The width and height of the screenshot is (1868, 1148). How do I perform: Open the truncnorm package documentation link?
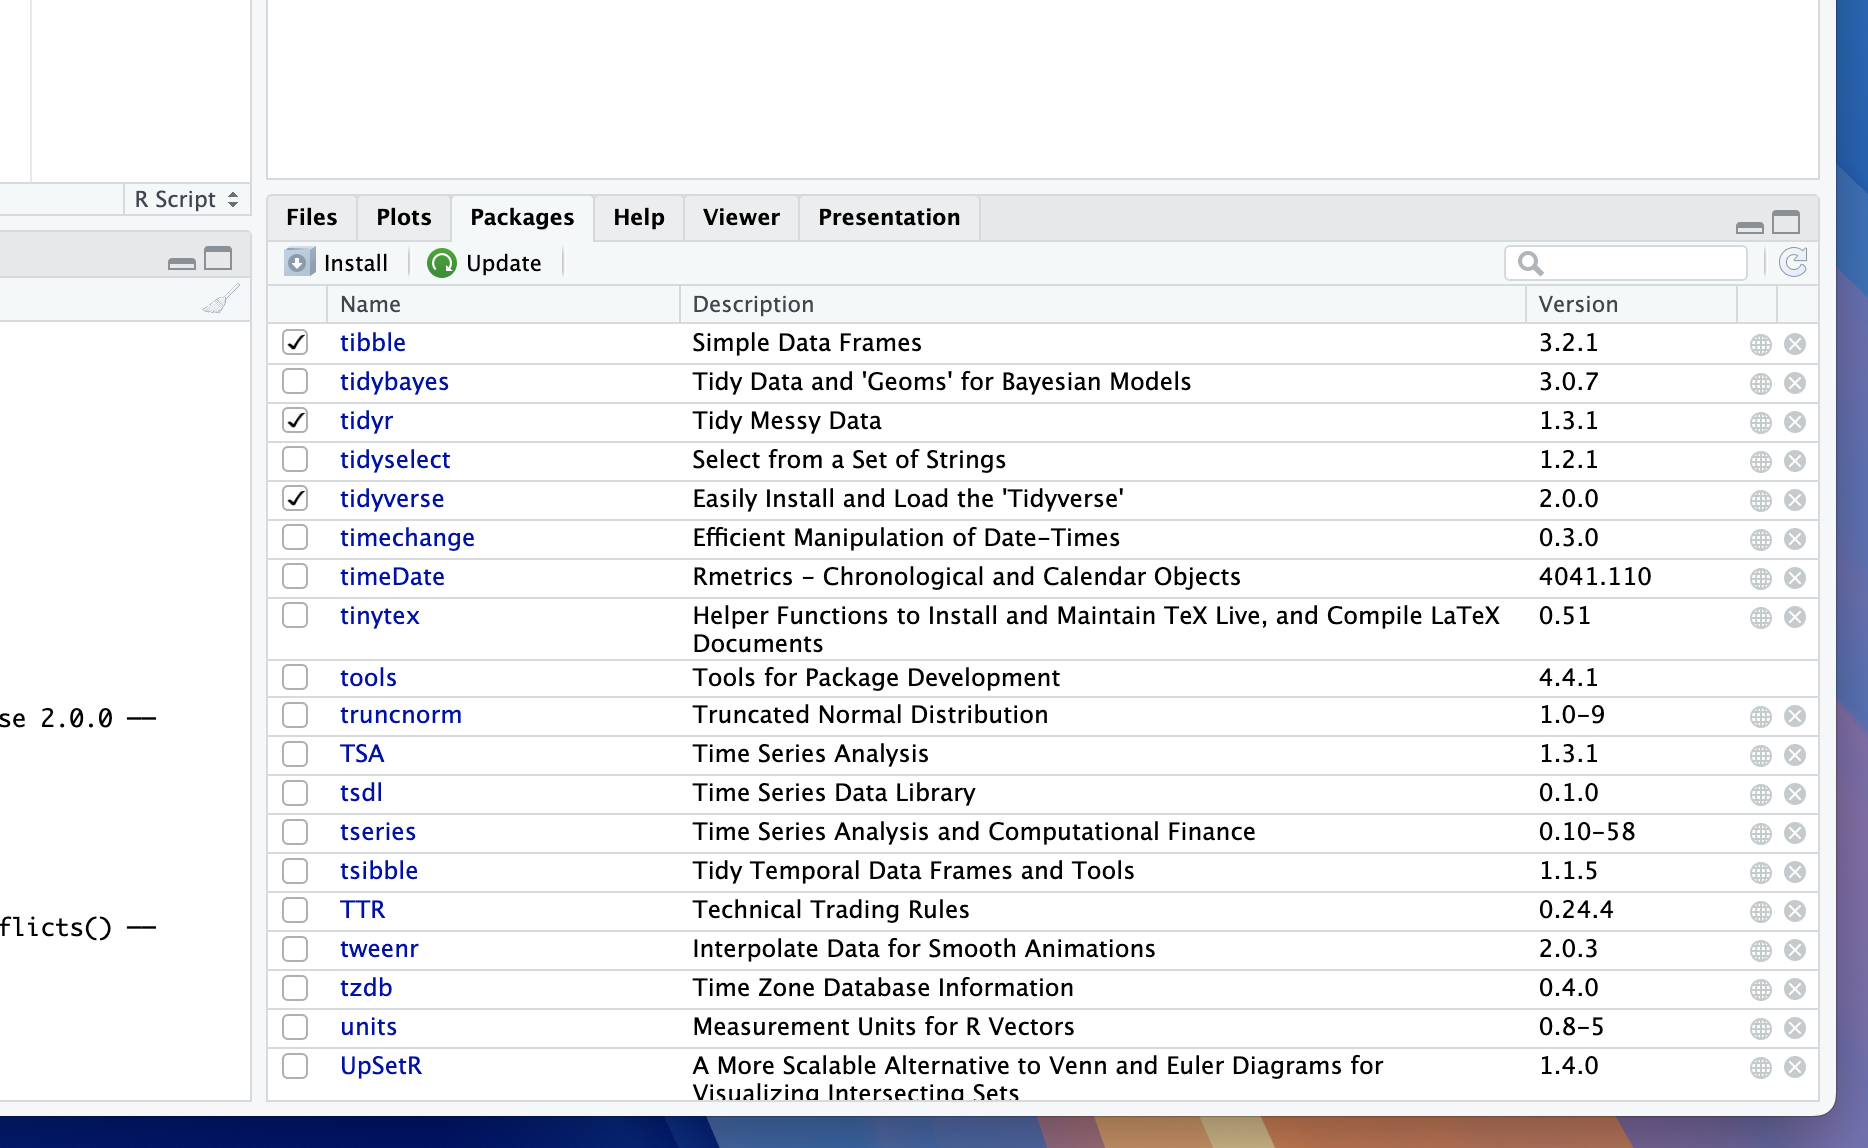(400, 715)
